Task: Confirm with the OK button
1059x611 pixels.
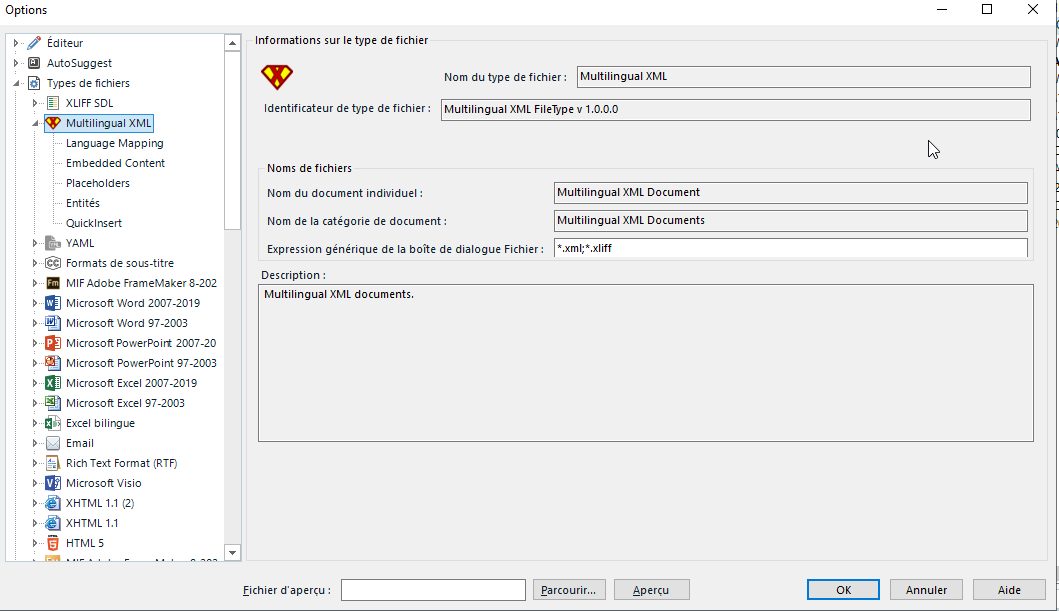Action: pyautogui.click(x=844, y=590)
